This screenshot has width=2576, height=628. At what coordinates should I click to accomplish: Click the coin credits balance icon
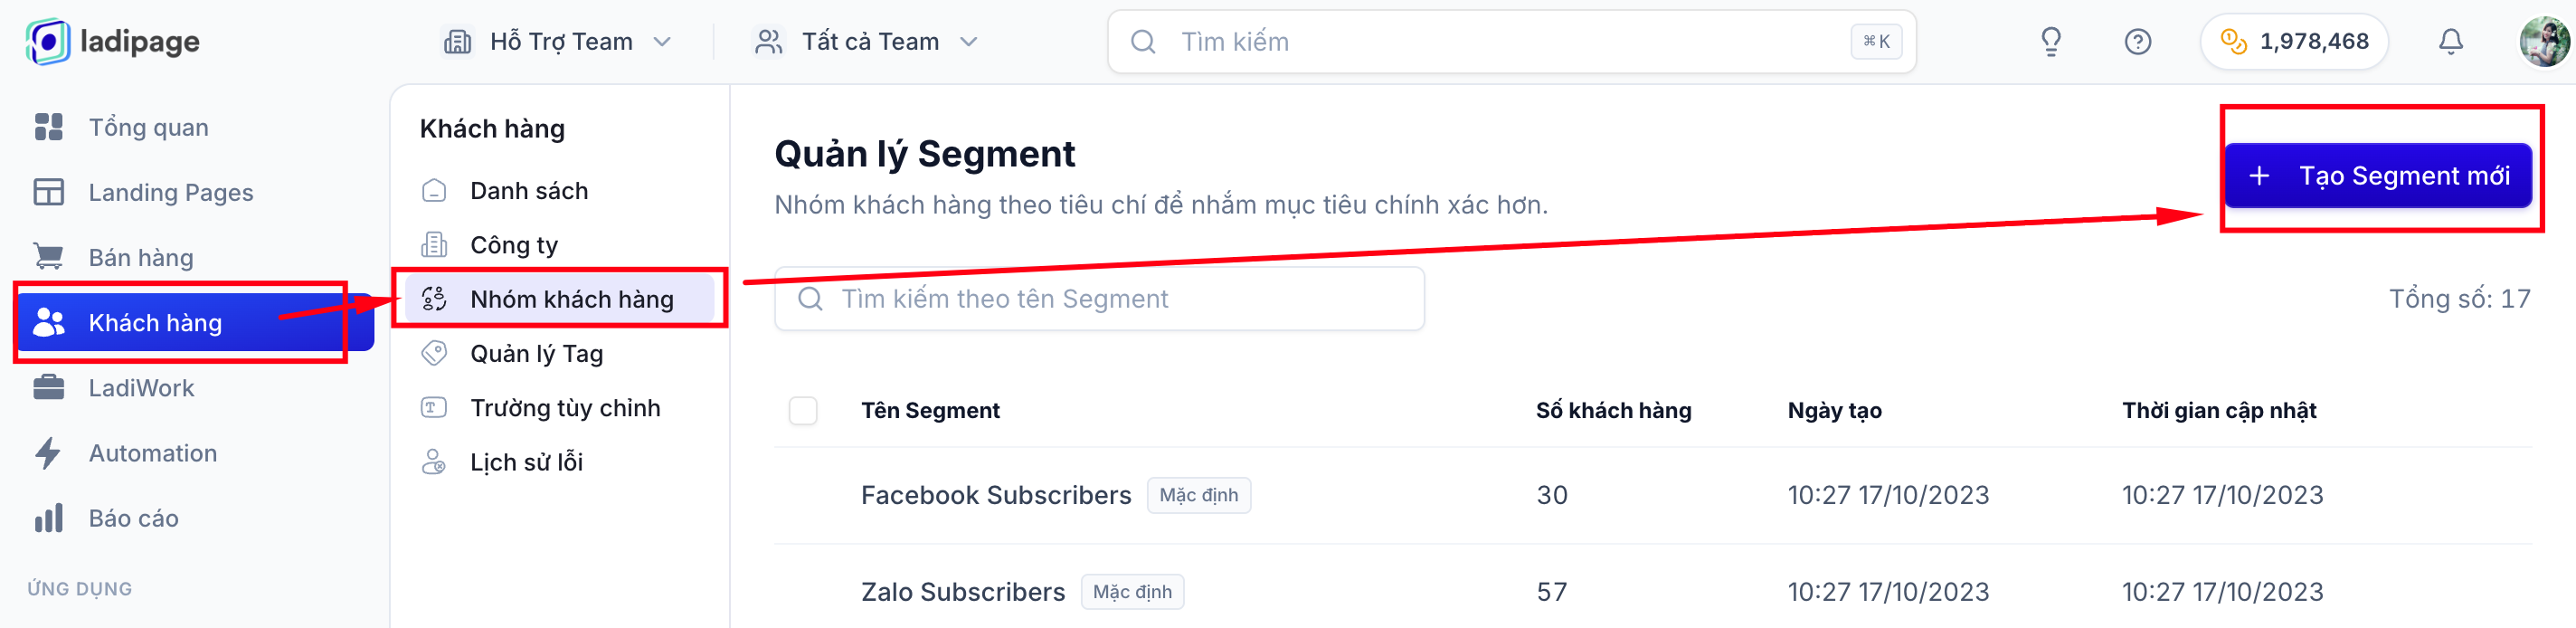pos(2233,42)
